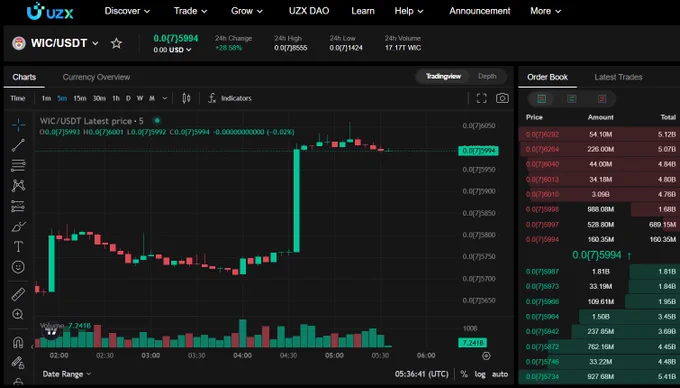
Task: Switch to the Currency Overview tab
Action: pyautogui.click(x=96, y=77)
